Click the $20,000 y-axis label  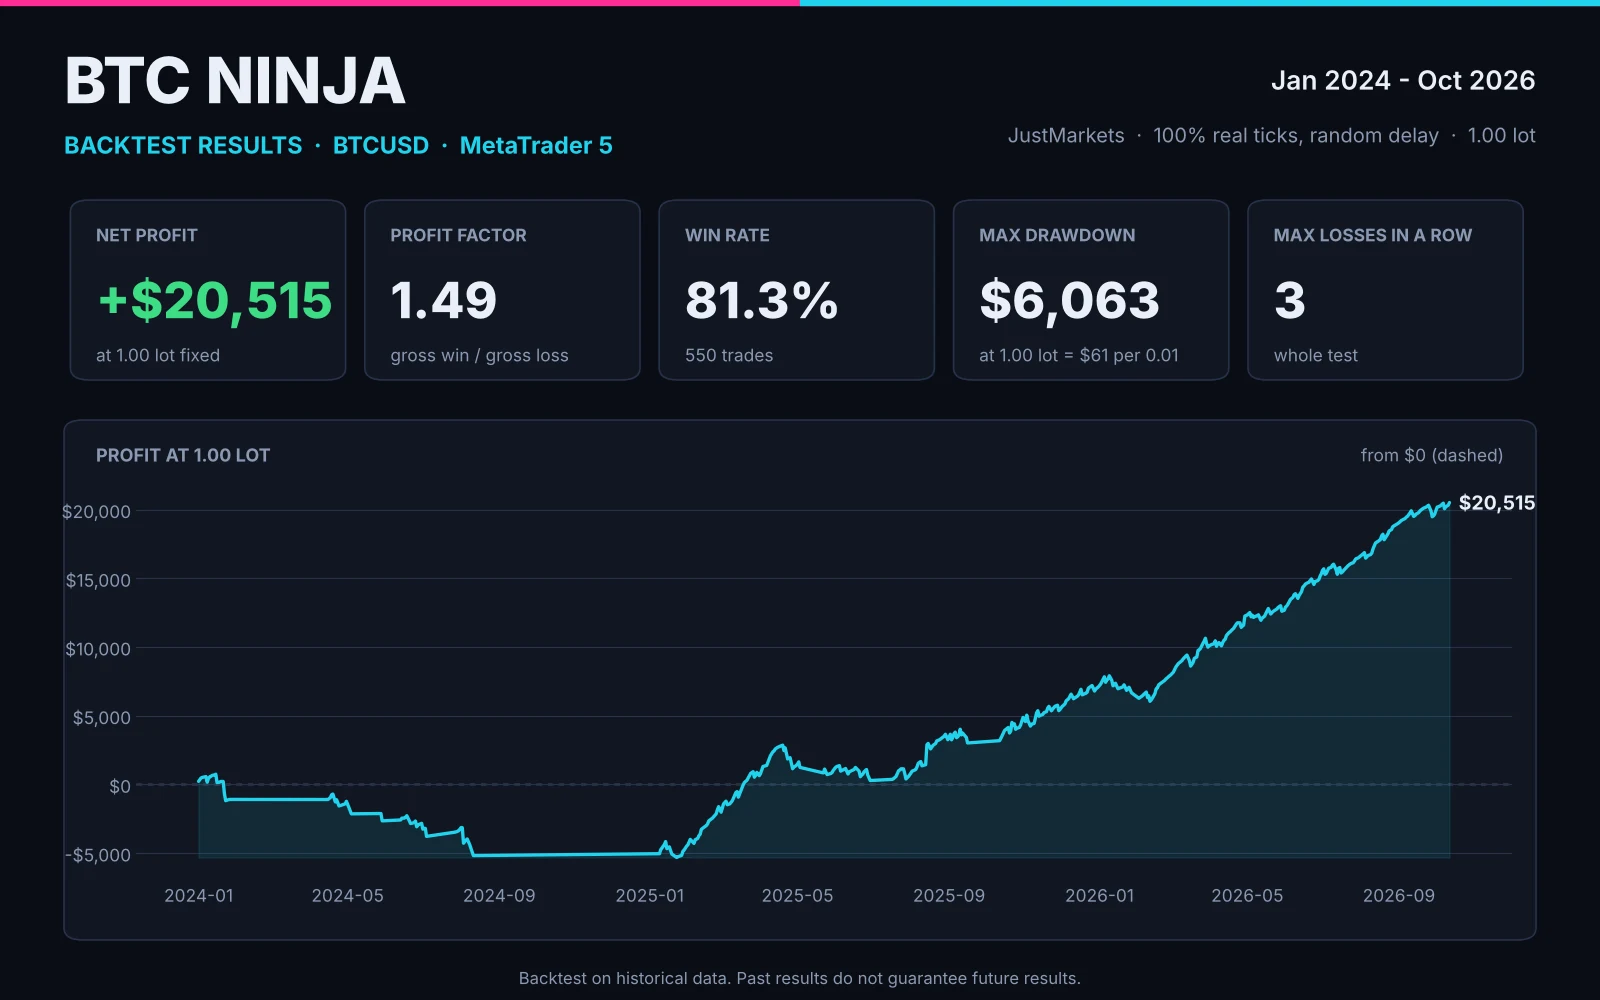97,511
